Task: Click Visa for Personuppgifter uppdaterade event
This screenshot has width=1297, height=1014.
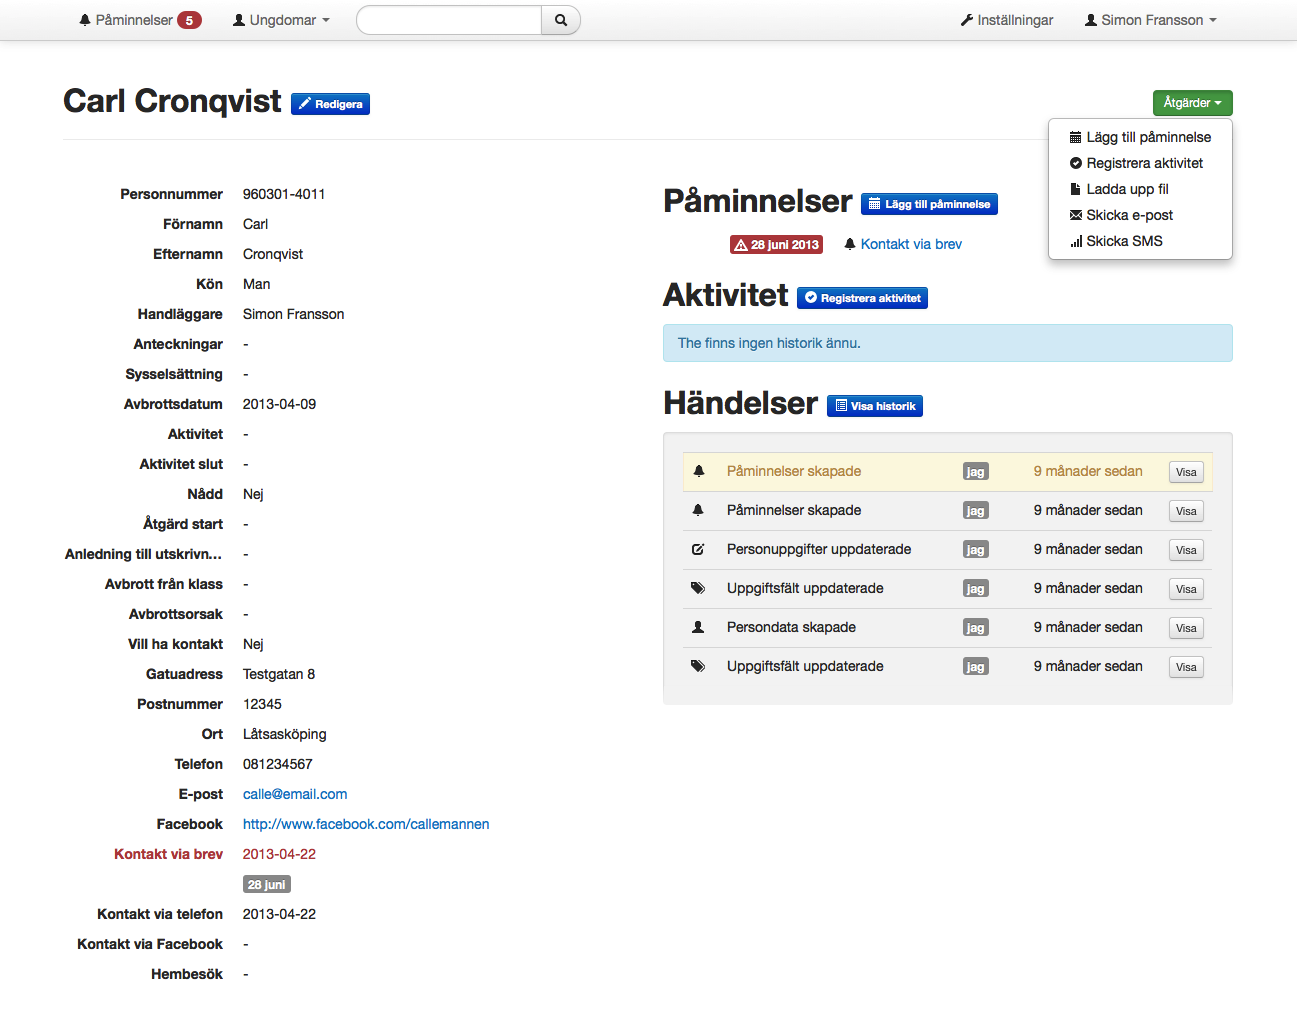Action: coord(1186,550)
